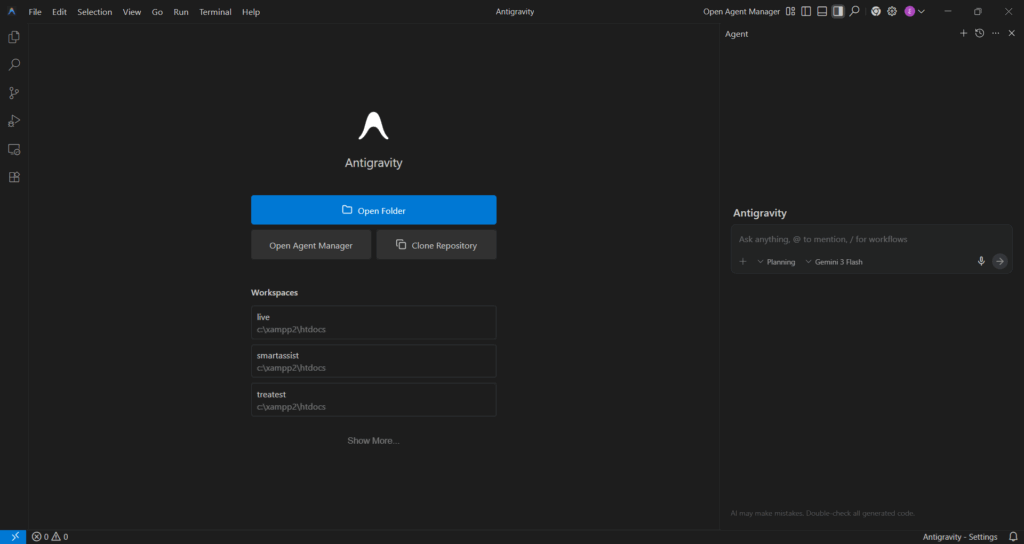This screenshot has width=1024, height=544.
Task: Click the blue Open Folder button
Action: [x=373, y=210]
